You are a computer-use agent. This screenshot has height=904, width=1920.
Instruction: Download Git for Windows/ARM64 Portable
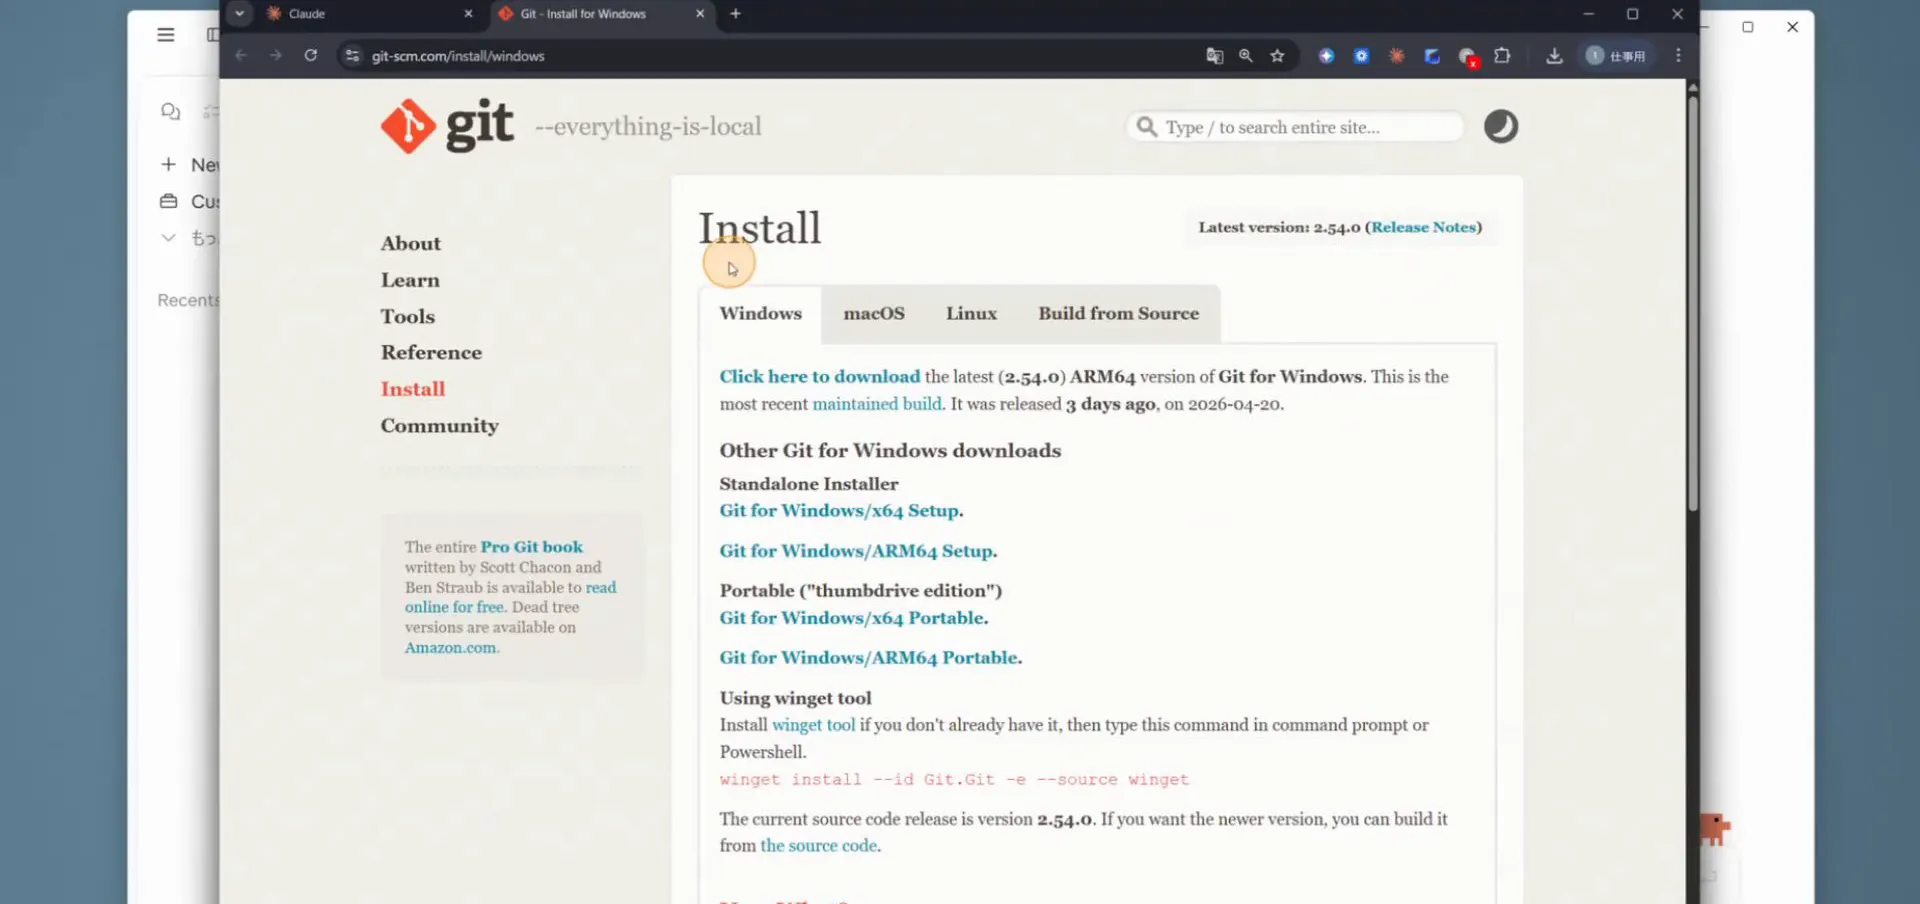[869, 658]
